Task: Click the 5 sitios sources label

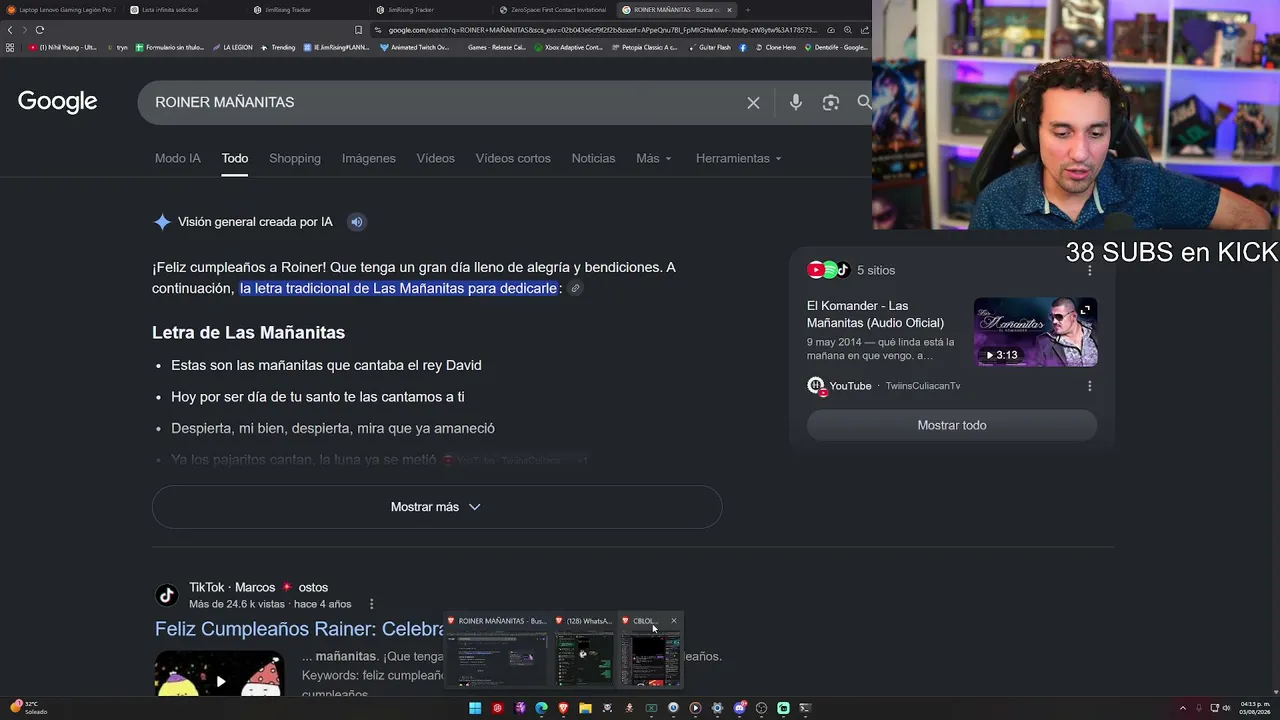Action: tap(876, 270)
